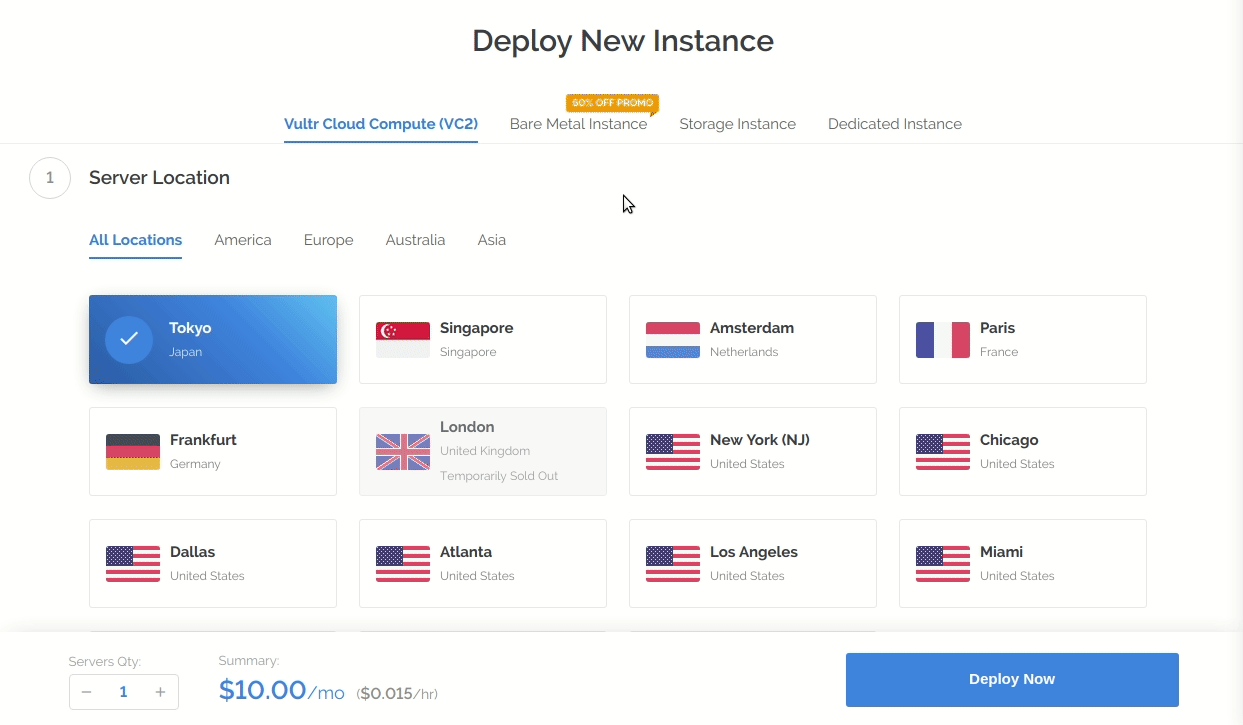Click the Deploy Now button
The width and height of the screenshot is (1243, 725).
[1012, 680]
